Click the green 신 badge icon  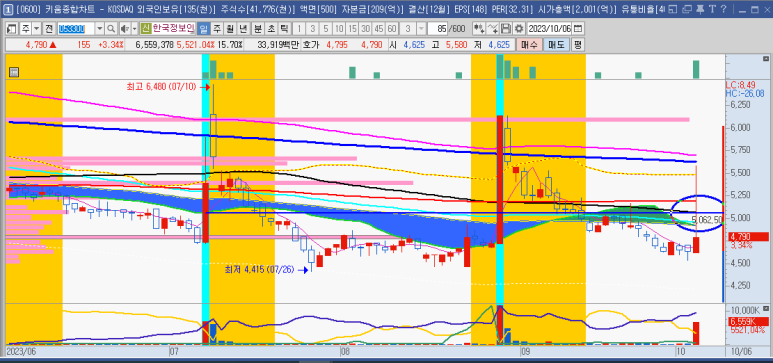pyautogui.click(x=146, y=29)
